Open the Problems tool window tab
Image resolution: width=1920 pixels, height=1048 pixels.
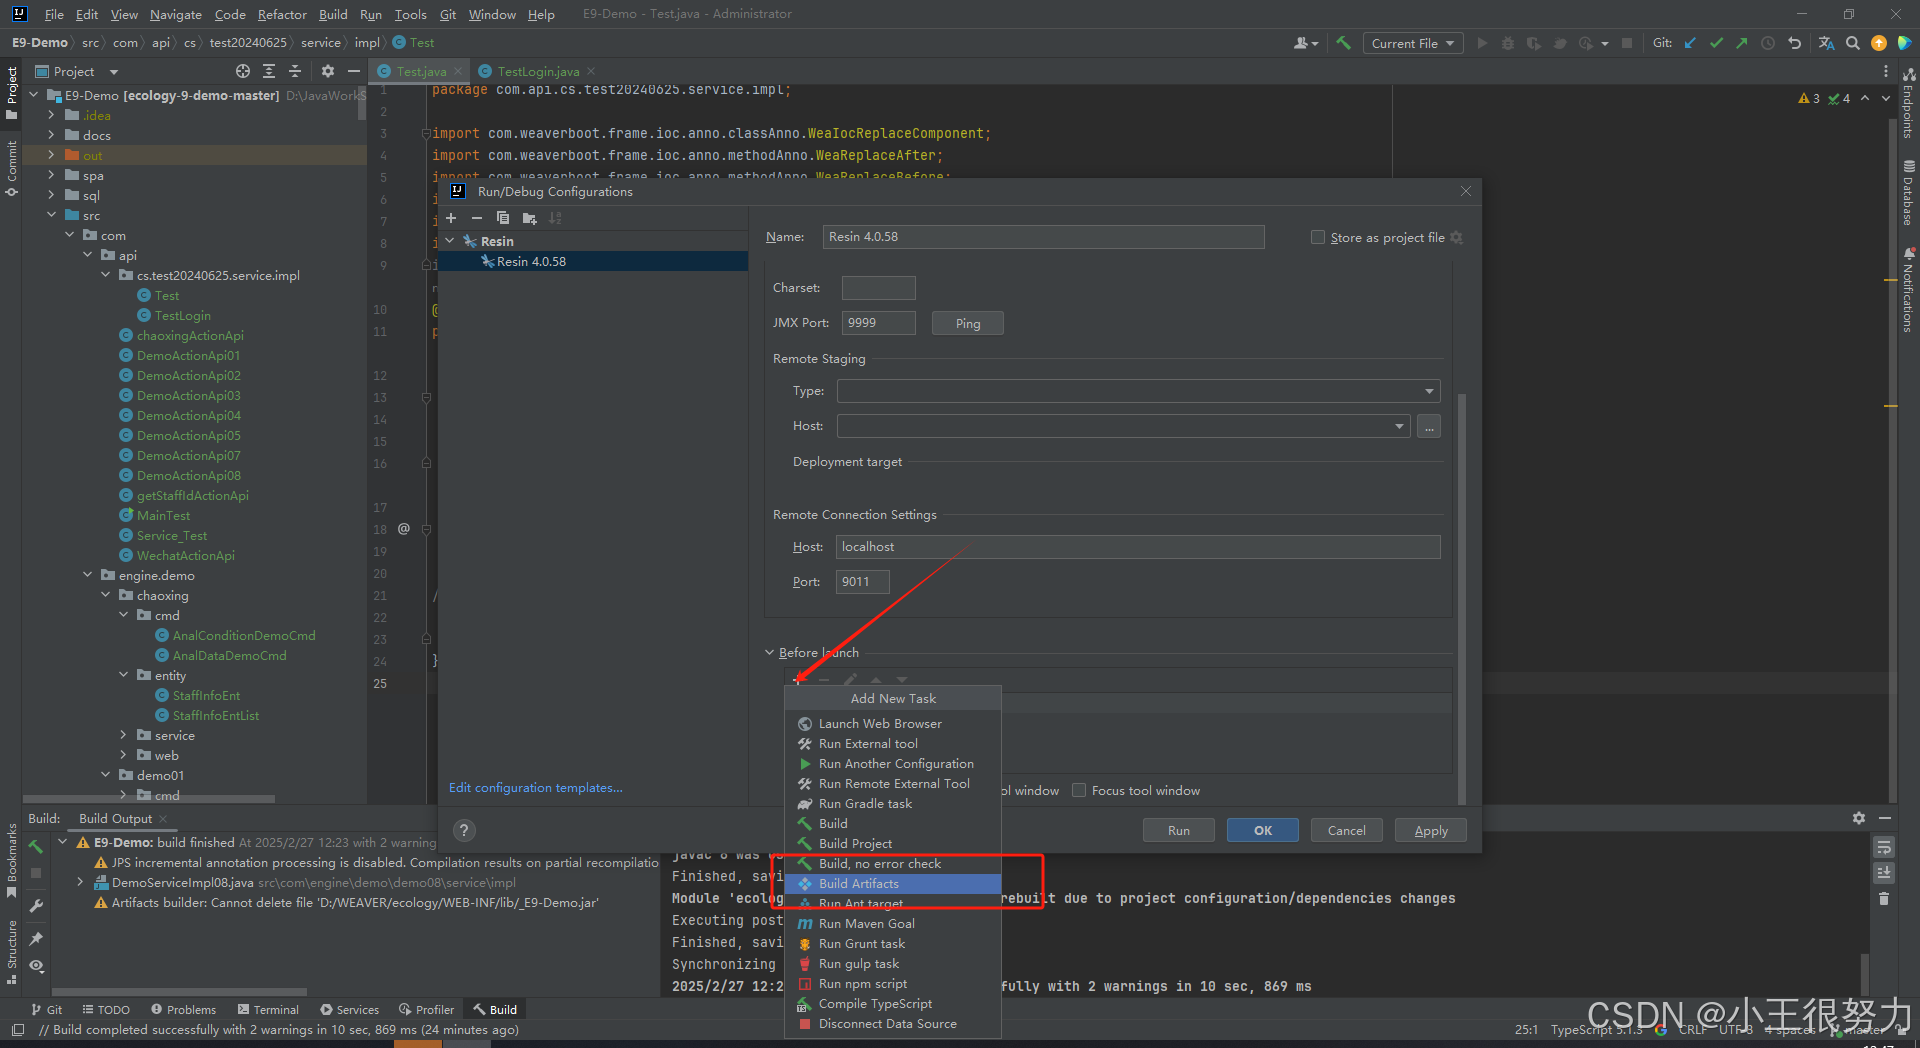pyautogui.click(x=183, y=1010)
